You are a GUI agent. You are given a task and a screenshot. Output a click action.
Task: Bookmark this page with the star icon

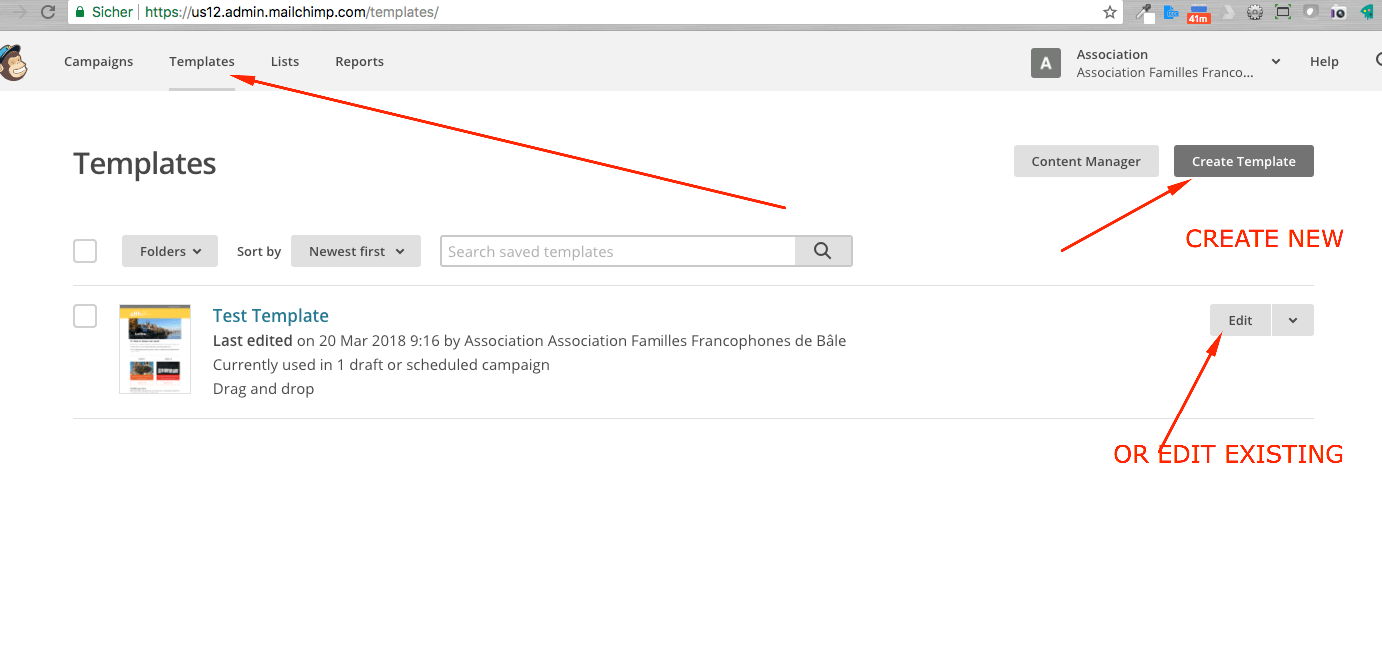[1109, 12]
